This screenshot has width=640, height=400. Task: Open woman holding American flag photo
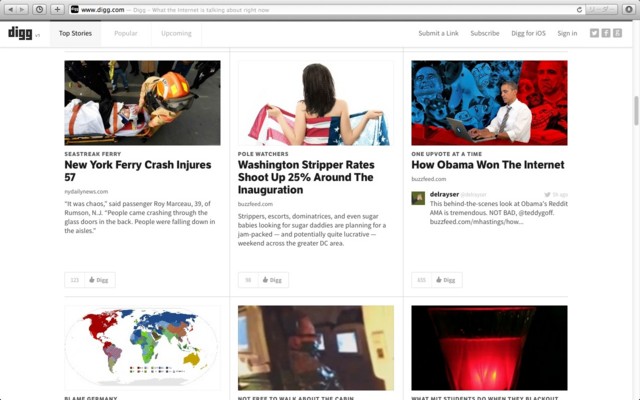[316, 103]
